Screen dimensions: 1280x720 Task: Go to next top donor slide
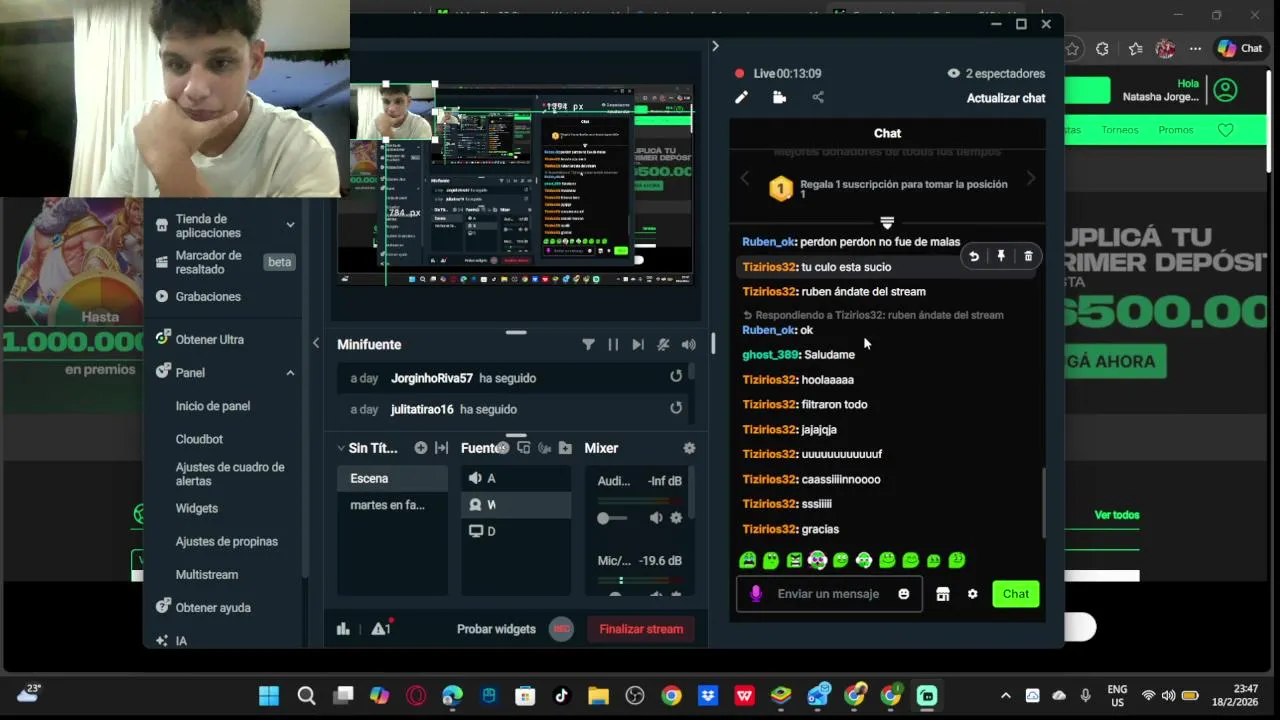tap(1031, 178)
